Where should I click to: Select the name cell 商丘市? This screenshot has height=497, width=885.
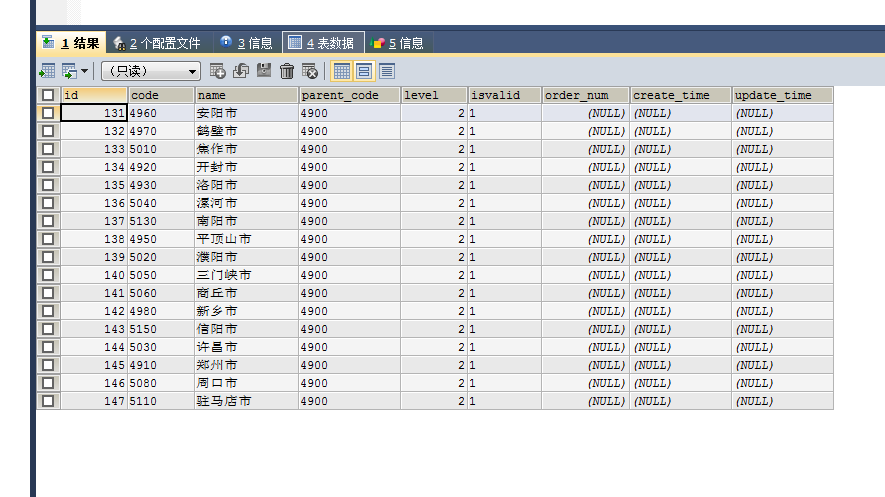(246, 293)
